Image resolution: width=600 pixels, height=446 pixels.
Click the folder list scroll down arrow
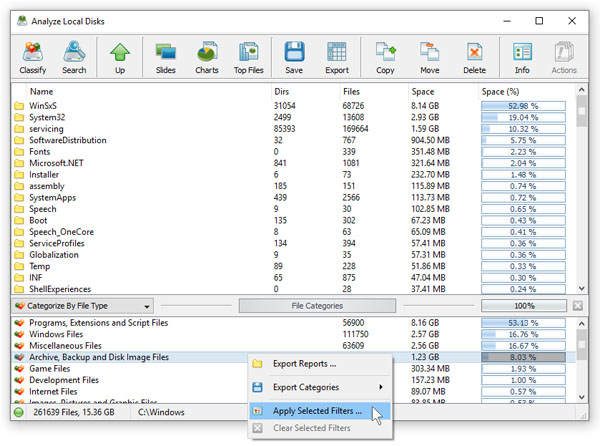582,288
